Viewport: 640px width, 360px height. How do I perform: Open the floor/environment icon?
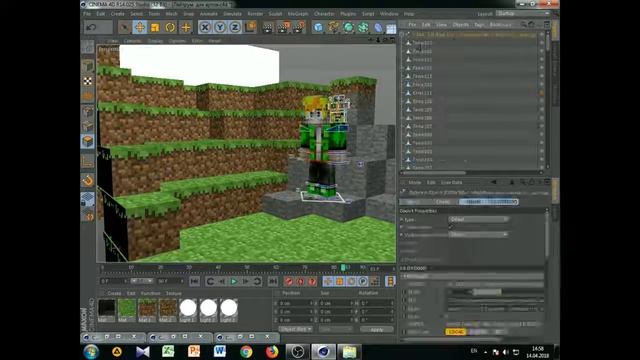[x=391, y=28]
